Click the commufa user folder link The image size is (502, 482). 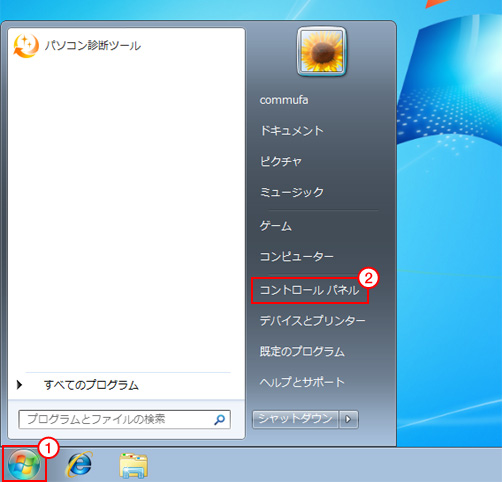point(284,100)
